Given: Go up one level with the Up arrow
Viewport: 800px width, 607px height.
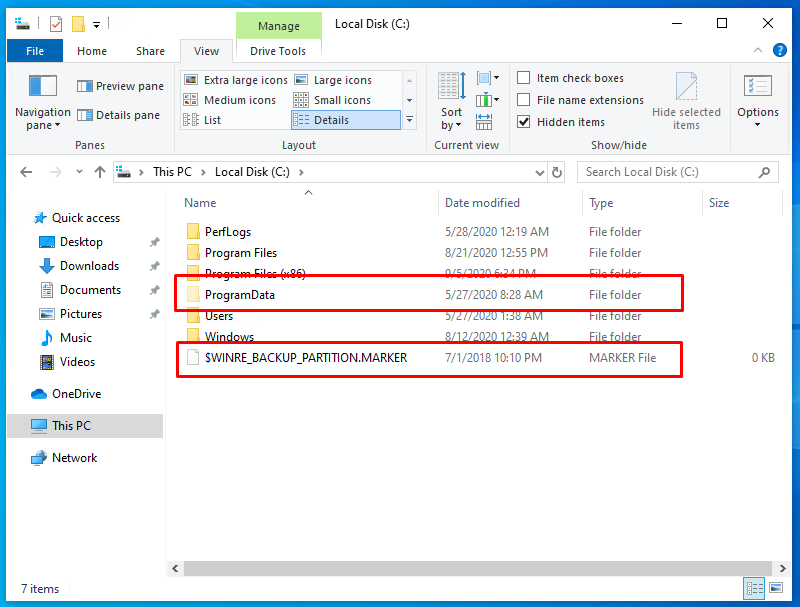Looking at the screenshot, I should click(x=99, y=172).
